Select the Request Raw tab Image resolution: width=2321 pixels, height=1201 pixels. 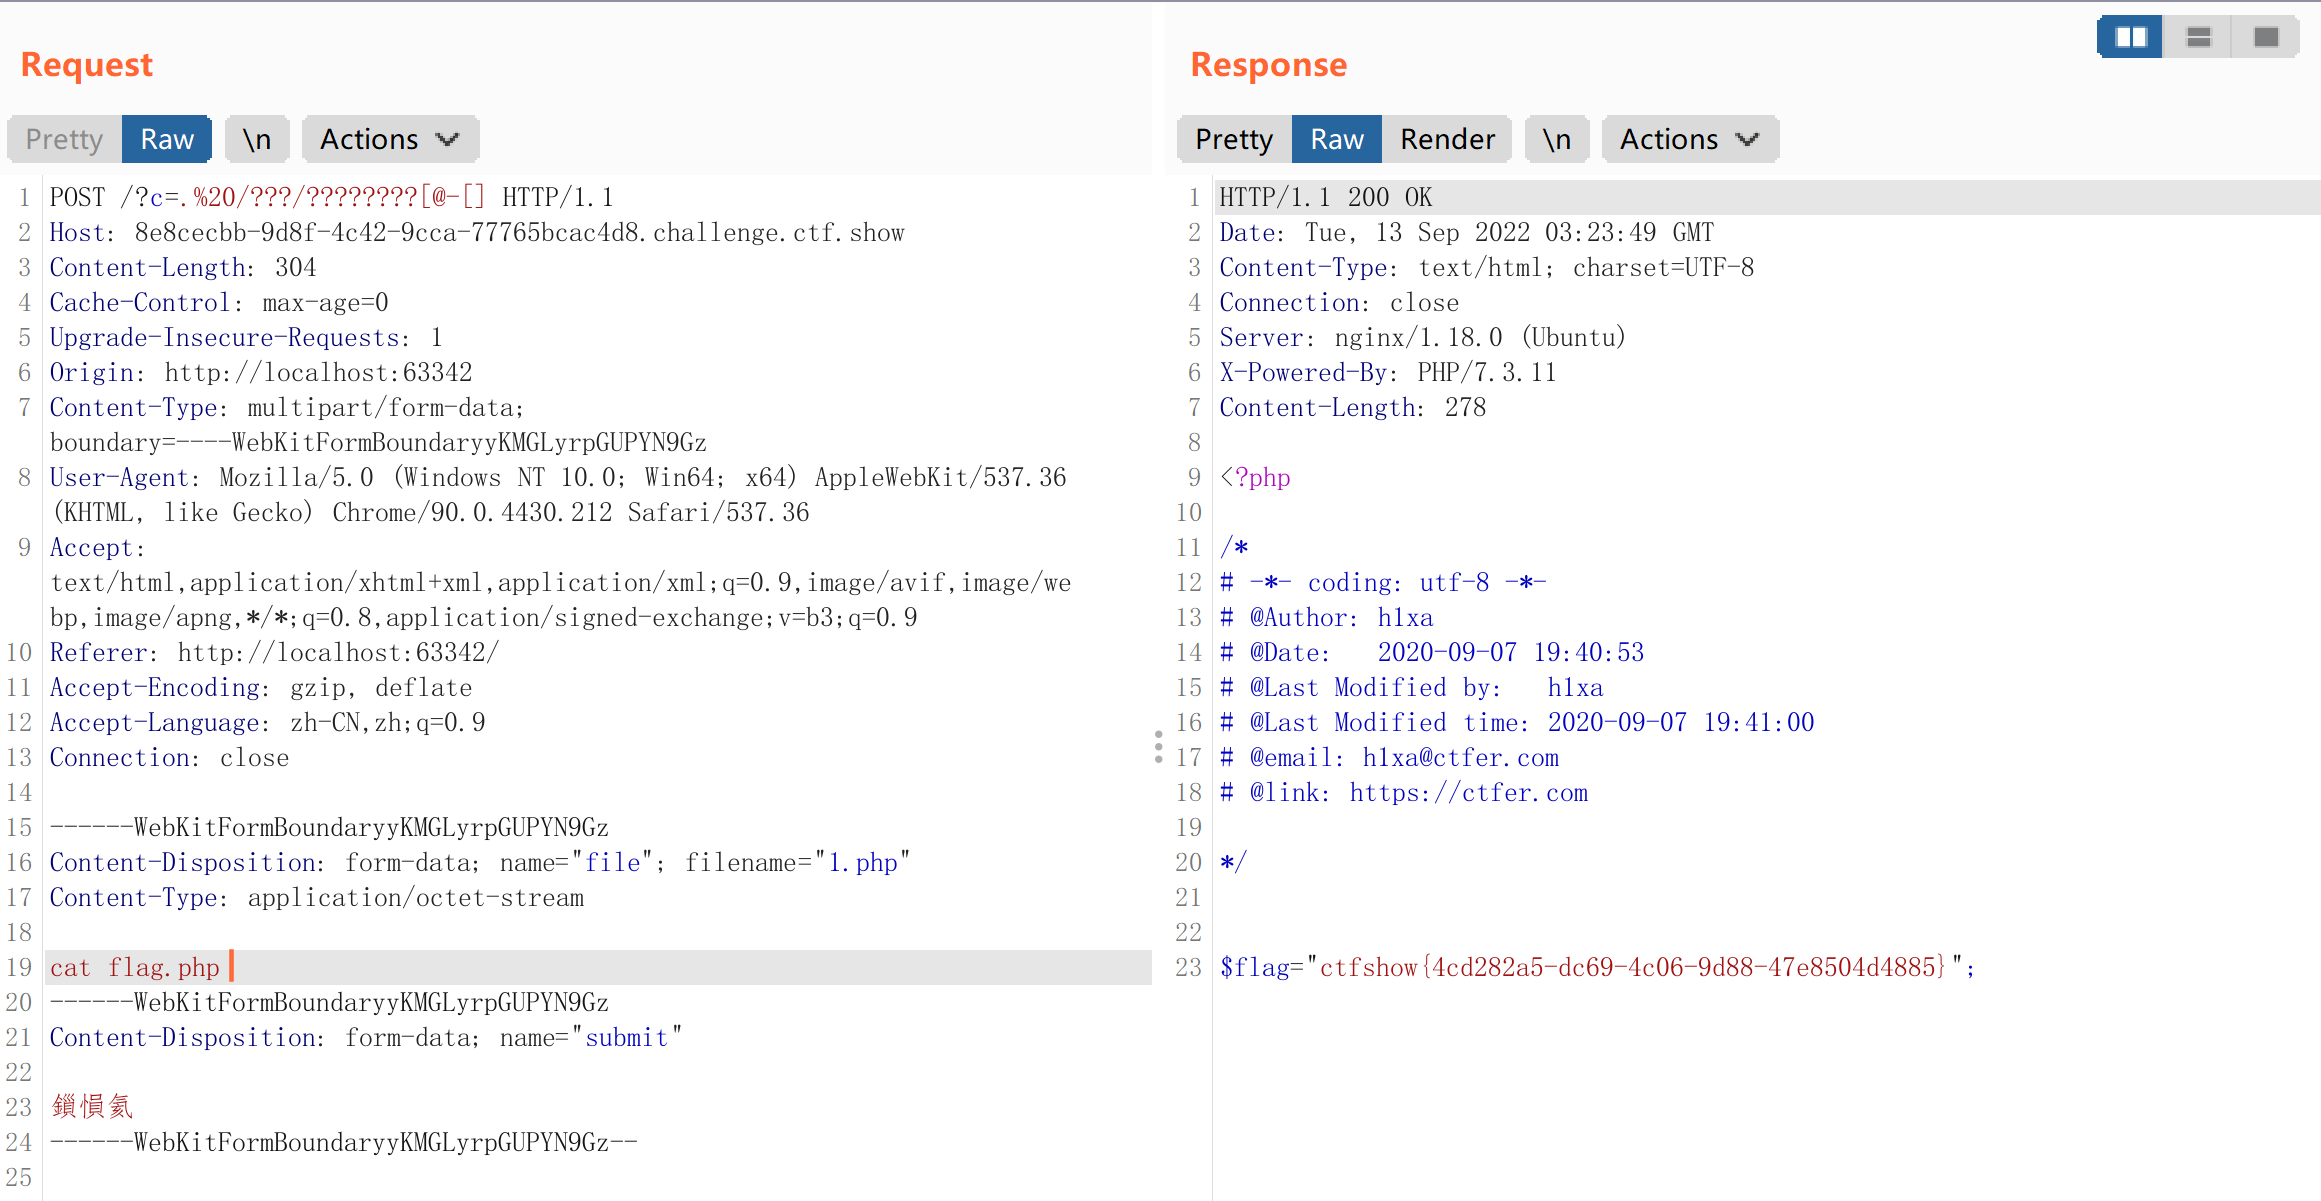pos(167,139)
